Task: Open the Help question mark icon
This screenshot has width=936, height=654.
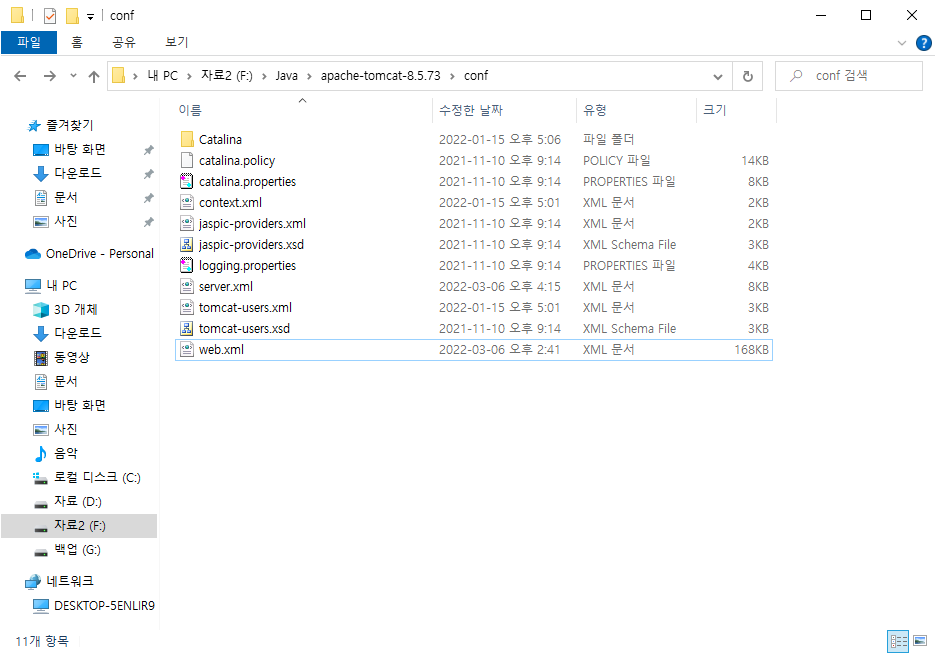Action: pyautogui.click(x=923, y=43)
